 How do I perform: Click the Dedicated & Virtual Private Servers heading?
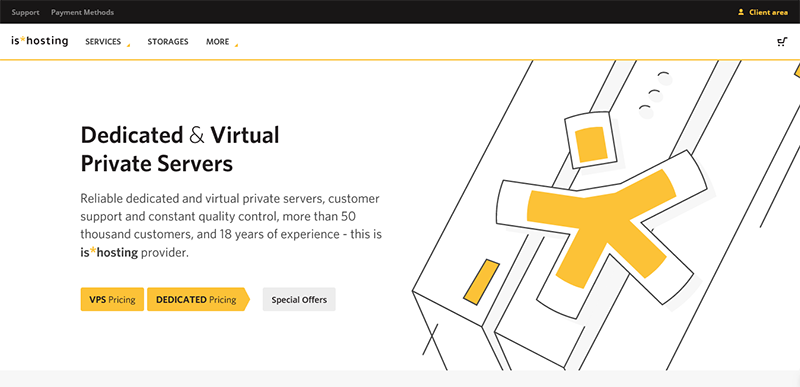(x=180, y=149)
